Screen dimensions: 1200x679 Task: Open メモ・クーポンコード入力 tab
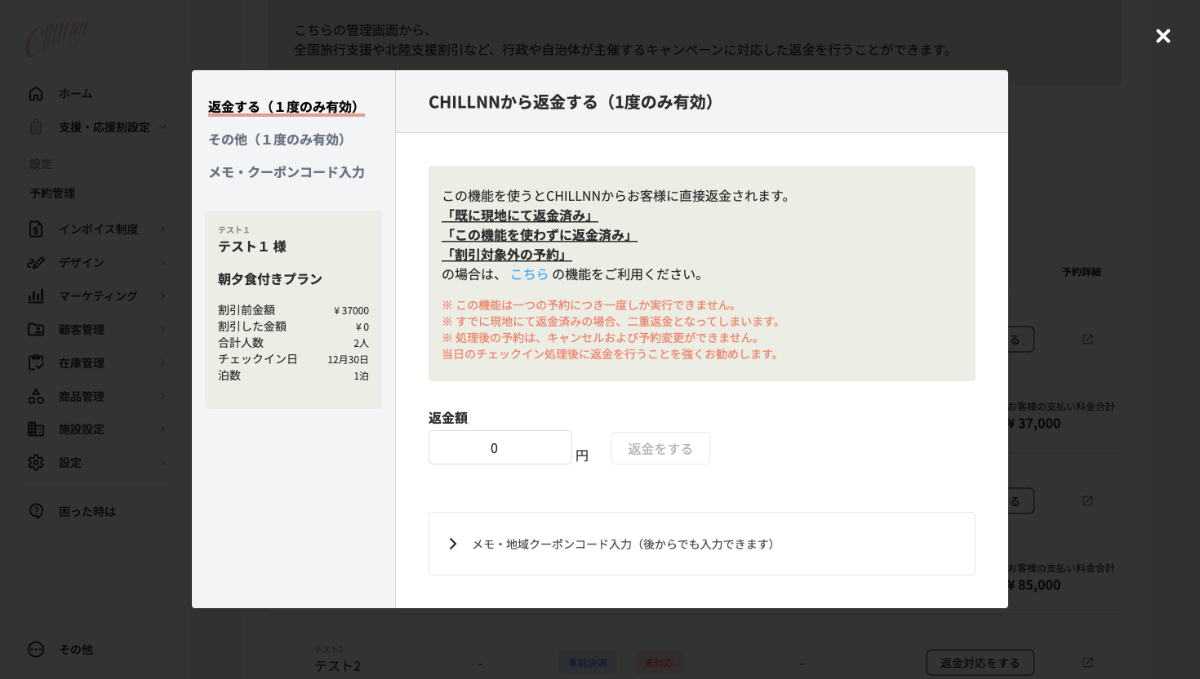pyautogui.click(x=286, y=172)
